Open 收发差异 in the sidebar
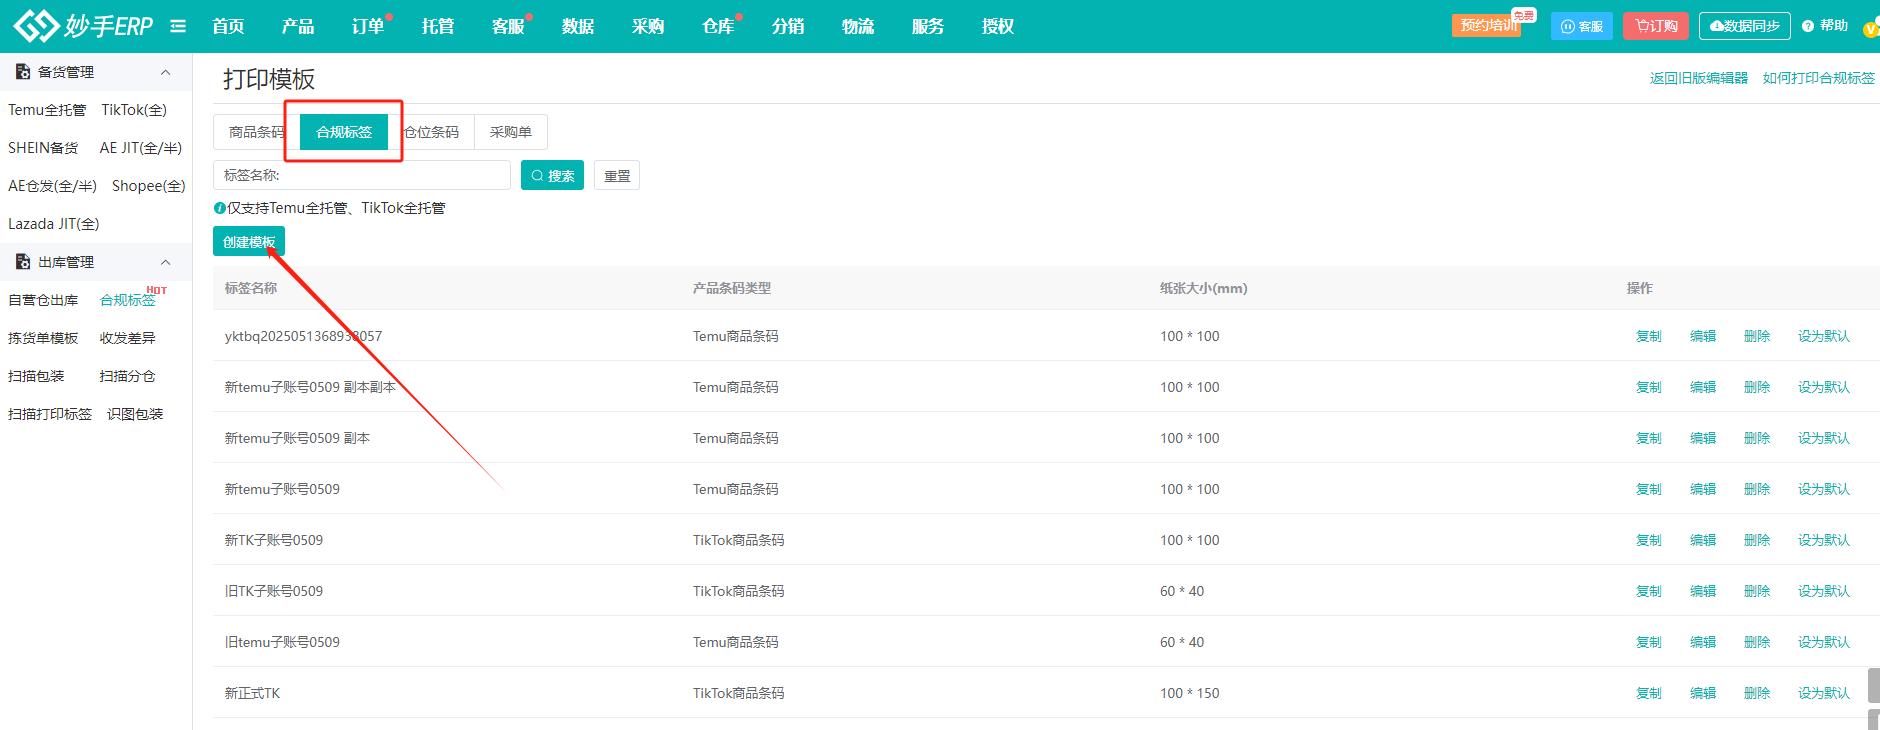Screen dimensions: 1880x730 128,338
